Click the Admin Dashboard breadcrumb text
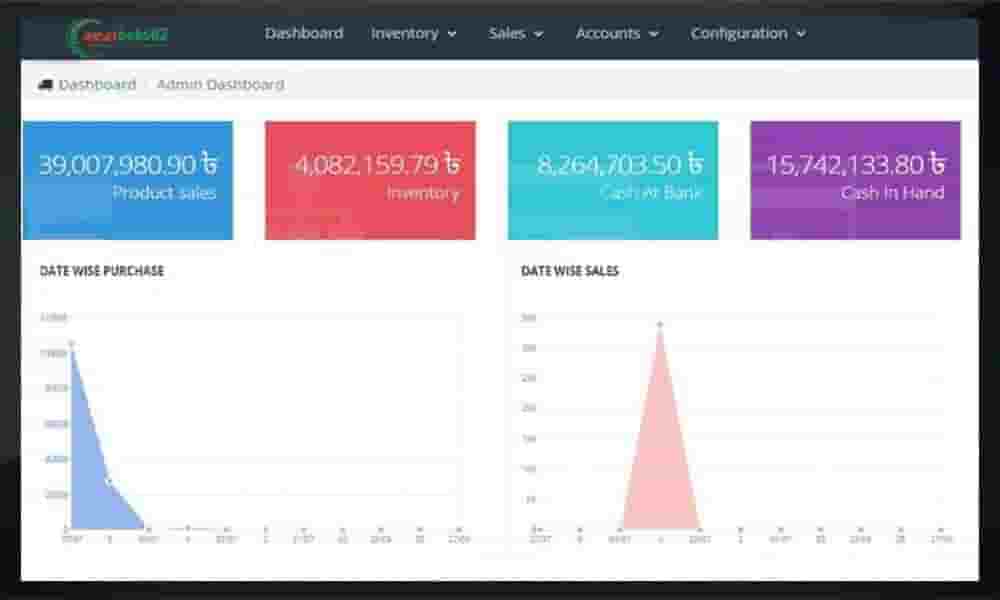The width and height of the screenshot is (1000, 600). click(x=221, y=84)
